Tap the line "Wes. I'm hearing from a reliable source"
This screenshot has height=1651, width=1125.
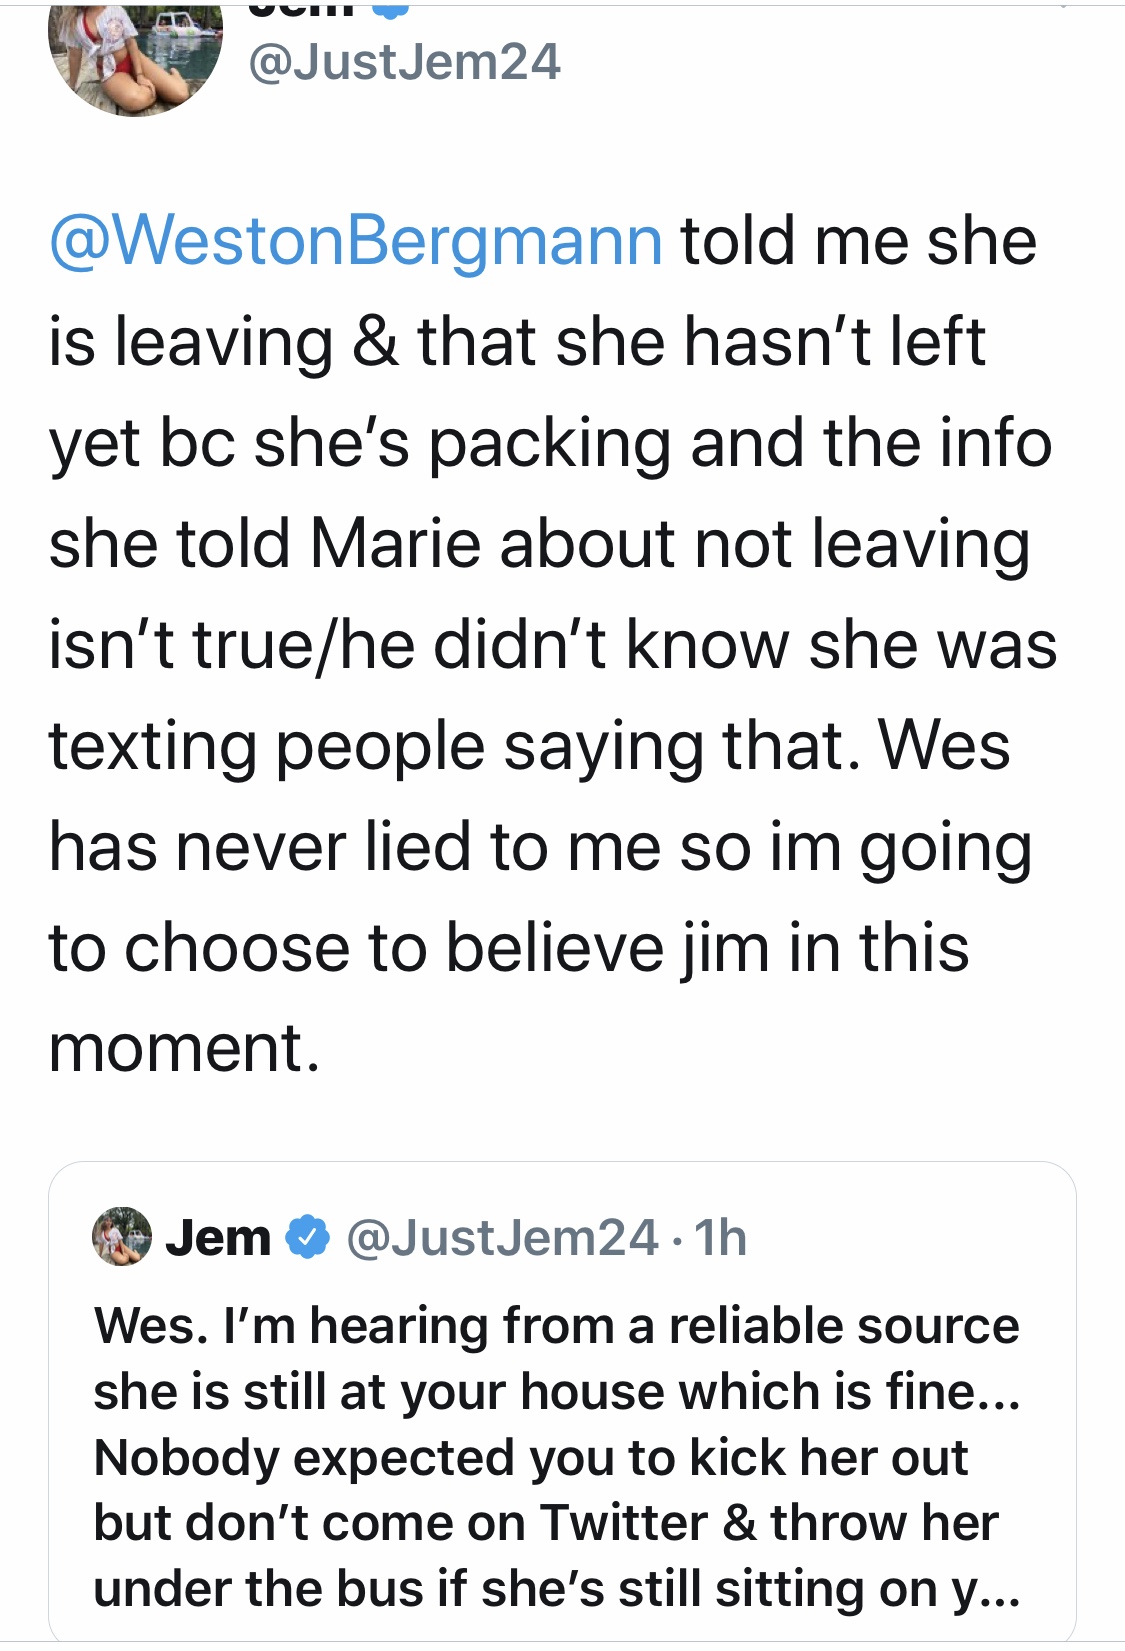tap(557, 1326)
